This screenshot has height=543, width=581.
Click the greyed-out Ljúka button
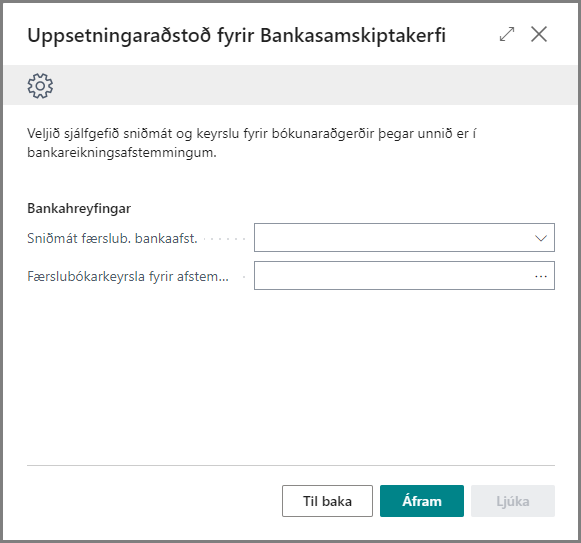(513, 501)
